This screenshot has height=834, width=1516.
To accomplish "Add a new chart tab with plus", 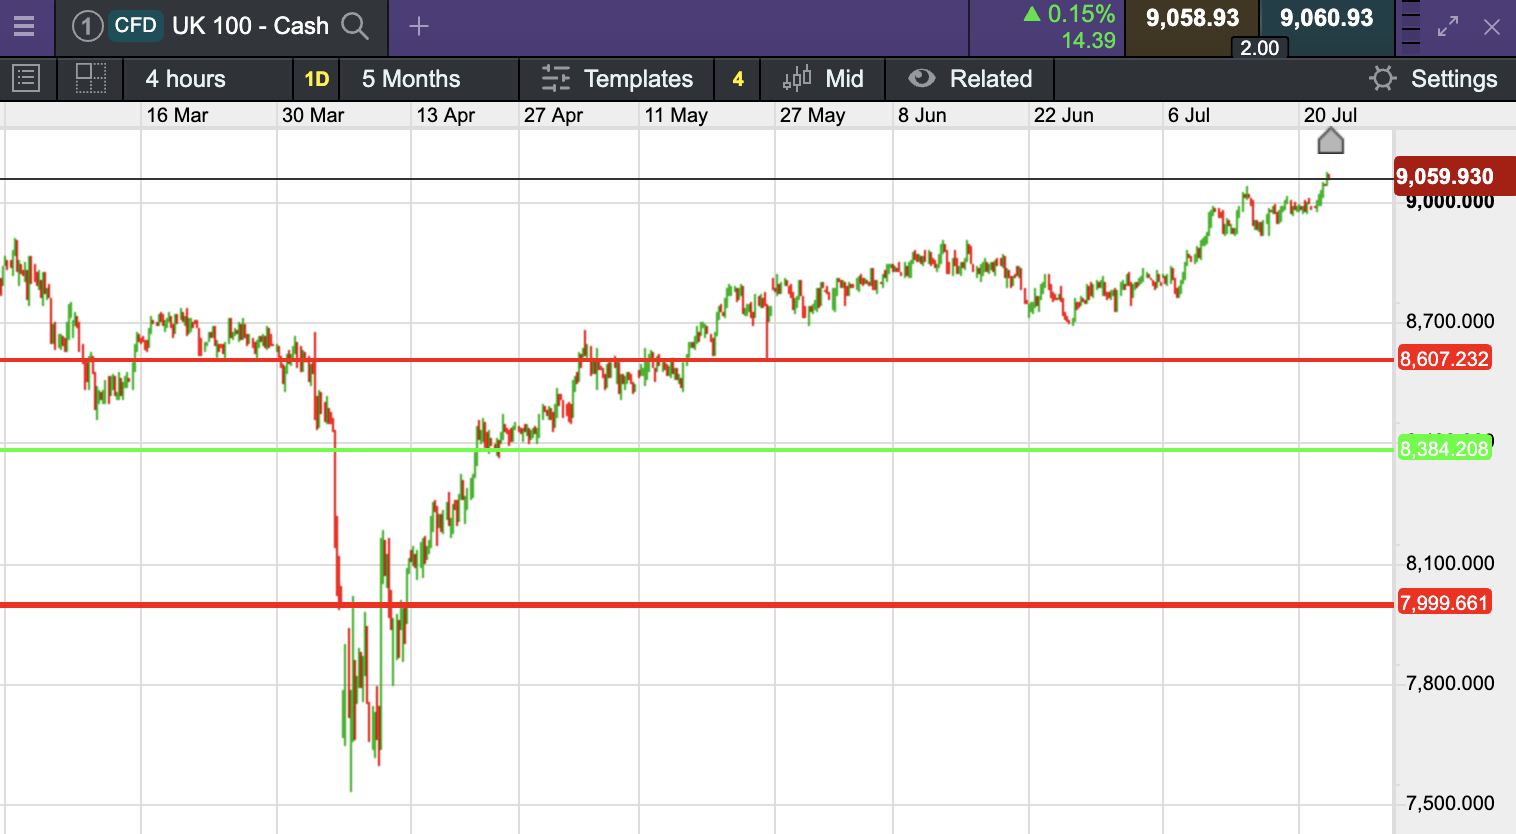I will coord(419,26).
